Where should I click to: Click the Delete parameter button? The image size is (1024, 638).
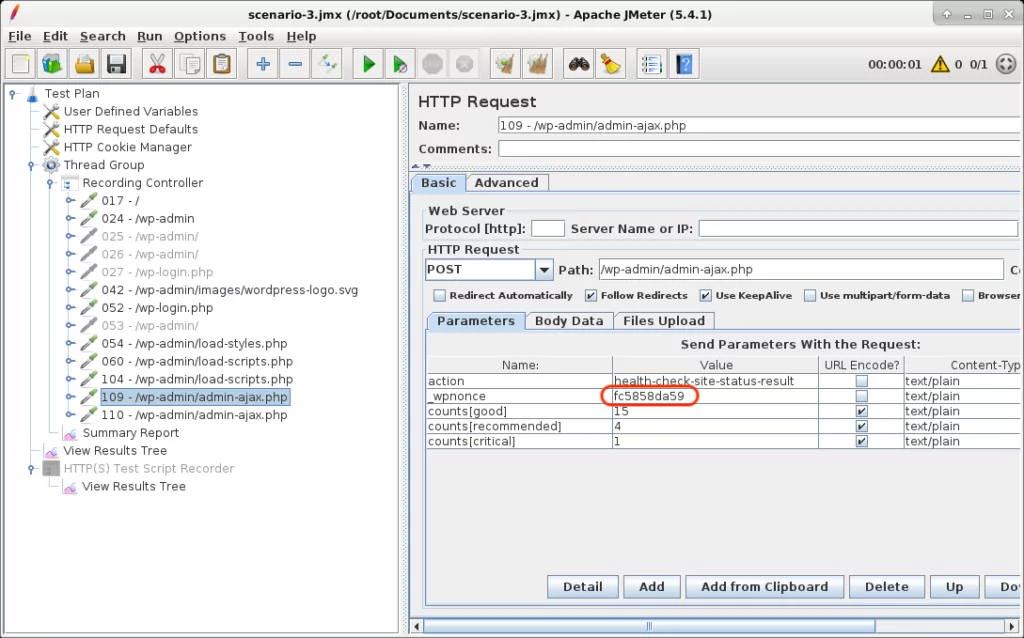coord(886,587)
